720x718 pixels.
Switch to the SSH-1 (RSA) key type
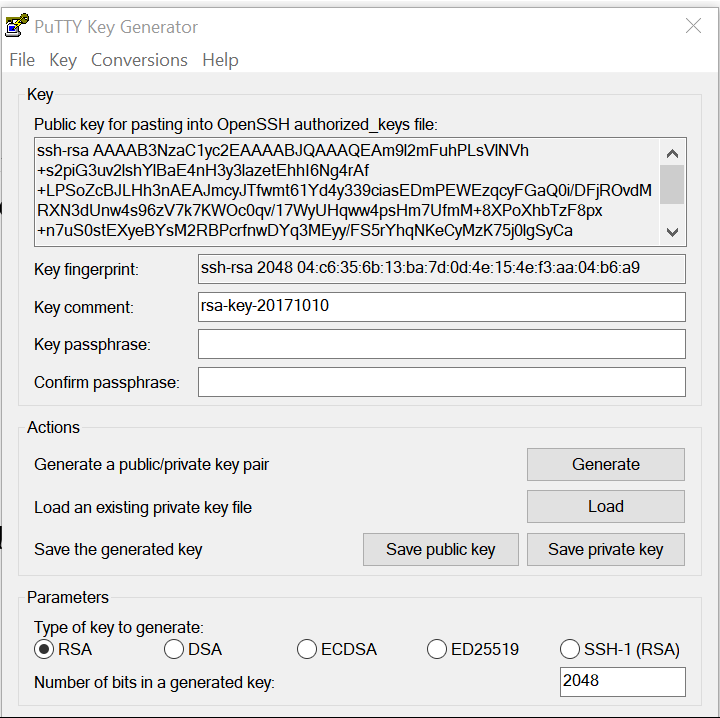(x=570, y=649)
